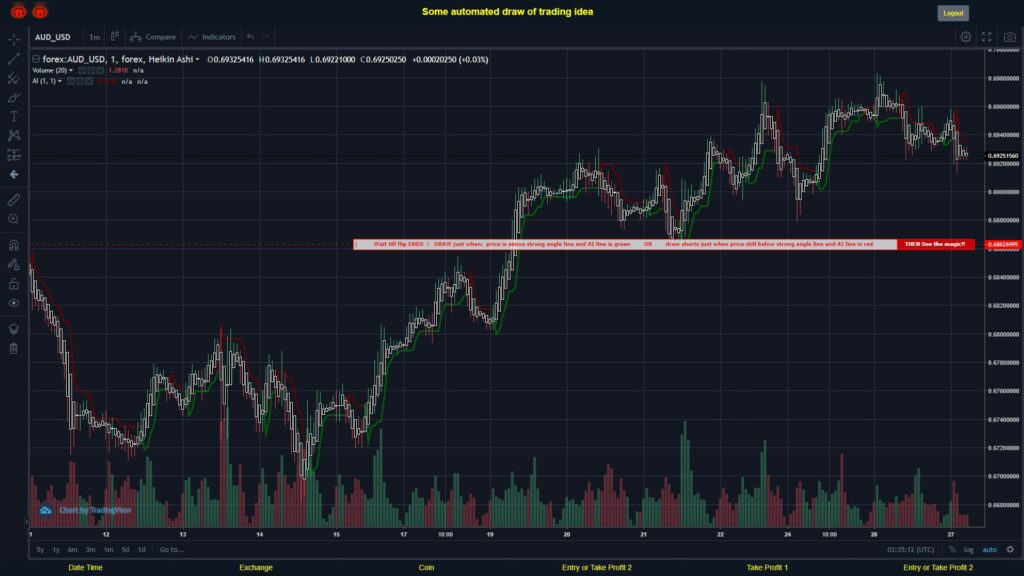Click the Take Profit 1 column header
Viewport: 1024px width, 576px height.
coord(767,568)
